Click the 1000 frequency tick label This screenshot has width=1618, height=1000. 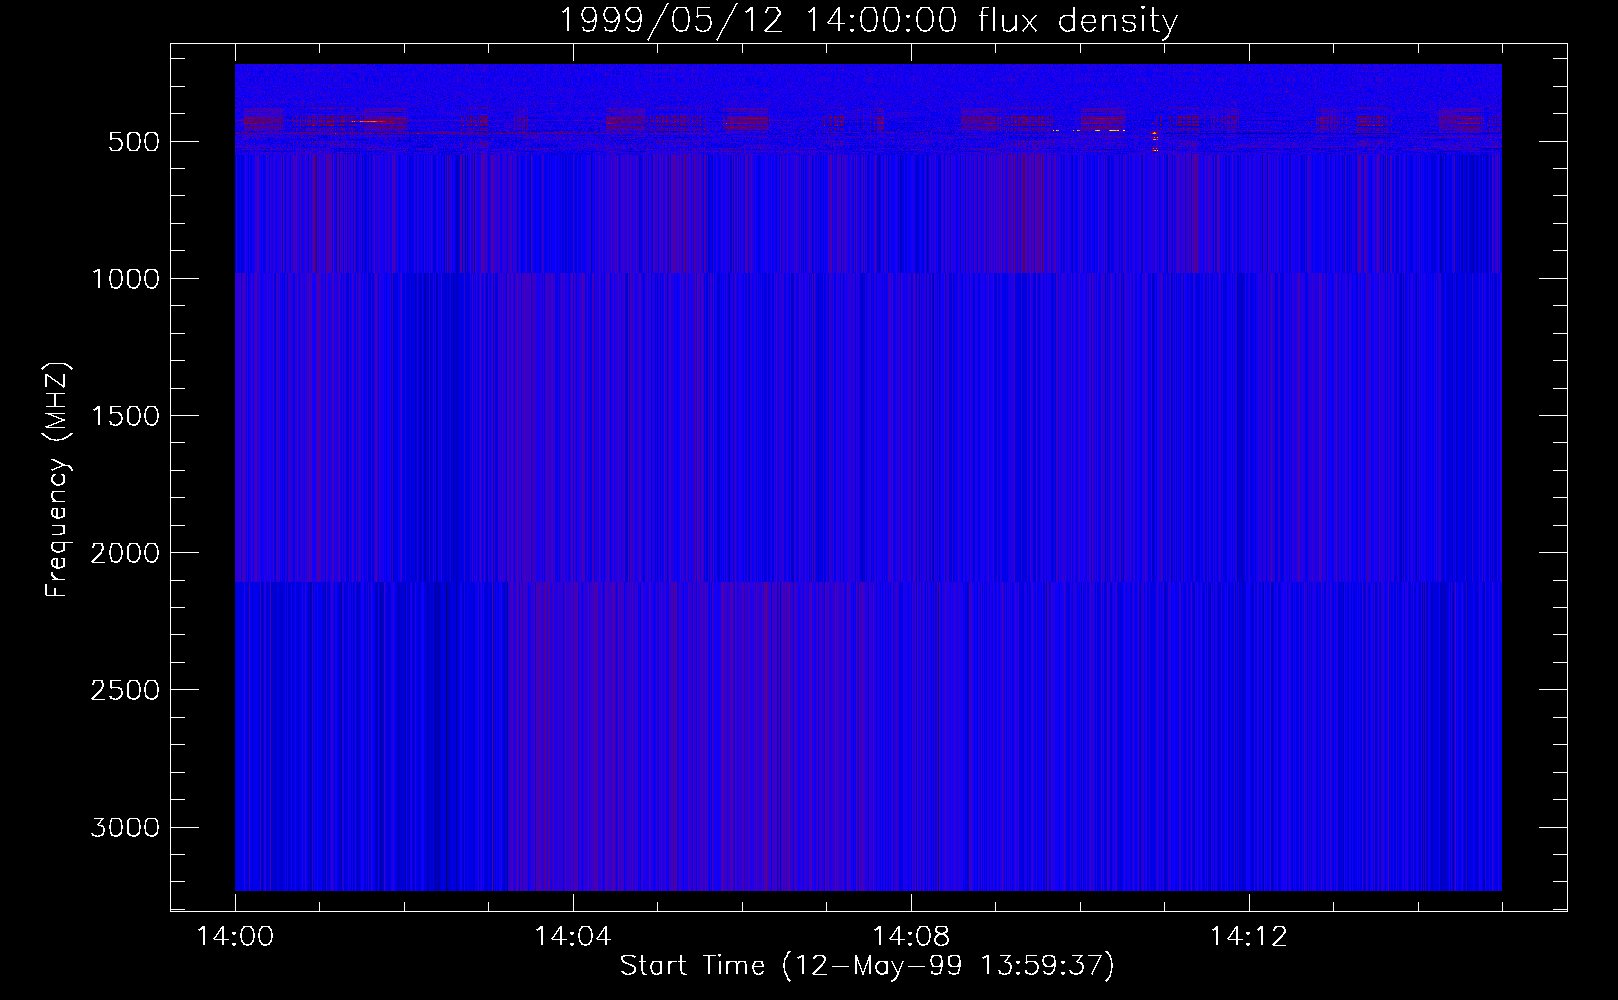coord(125,279)
